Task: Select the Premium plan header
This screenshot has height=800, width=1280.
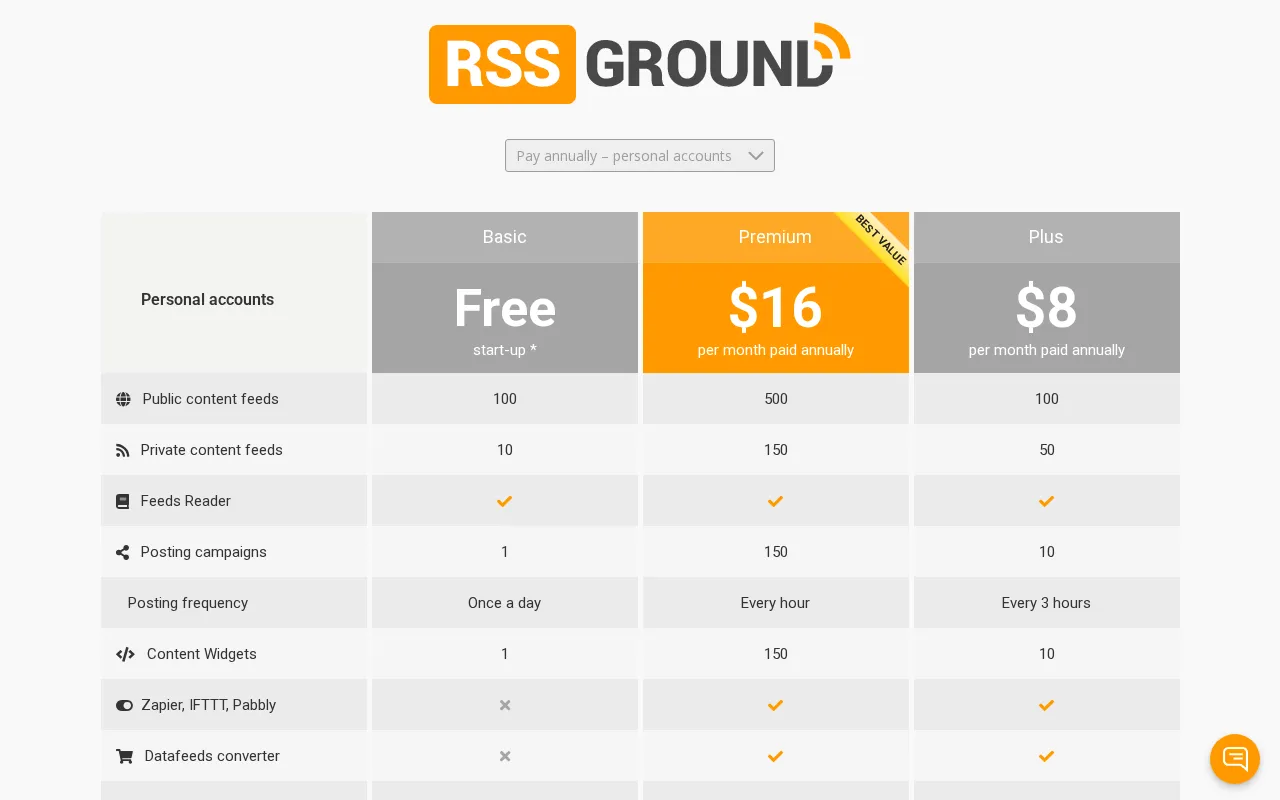Action: pyautogui.click(x=776, y=237)
